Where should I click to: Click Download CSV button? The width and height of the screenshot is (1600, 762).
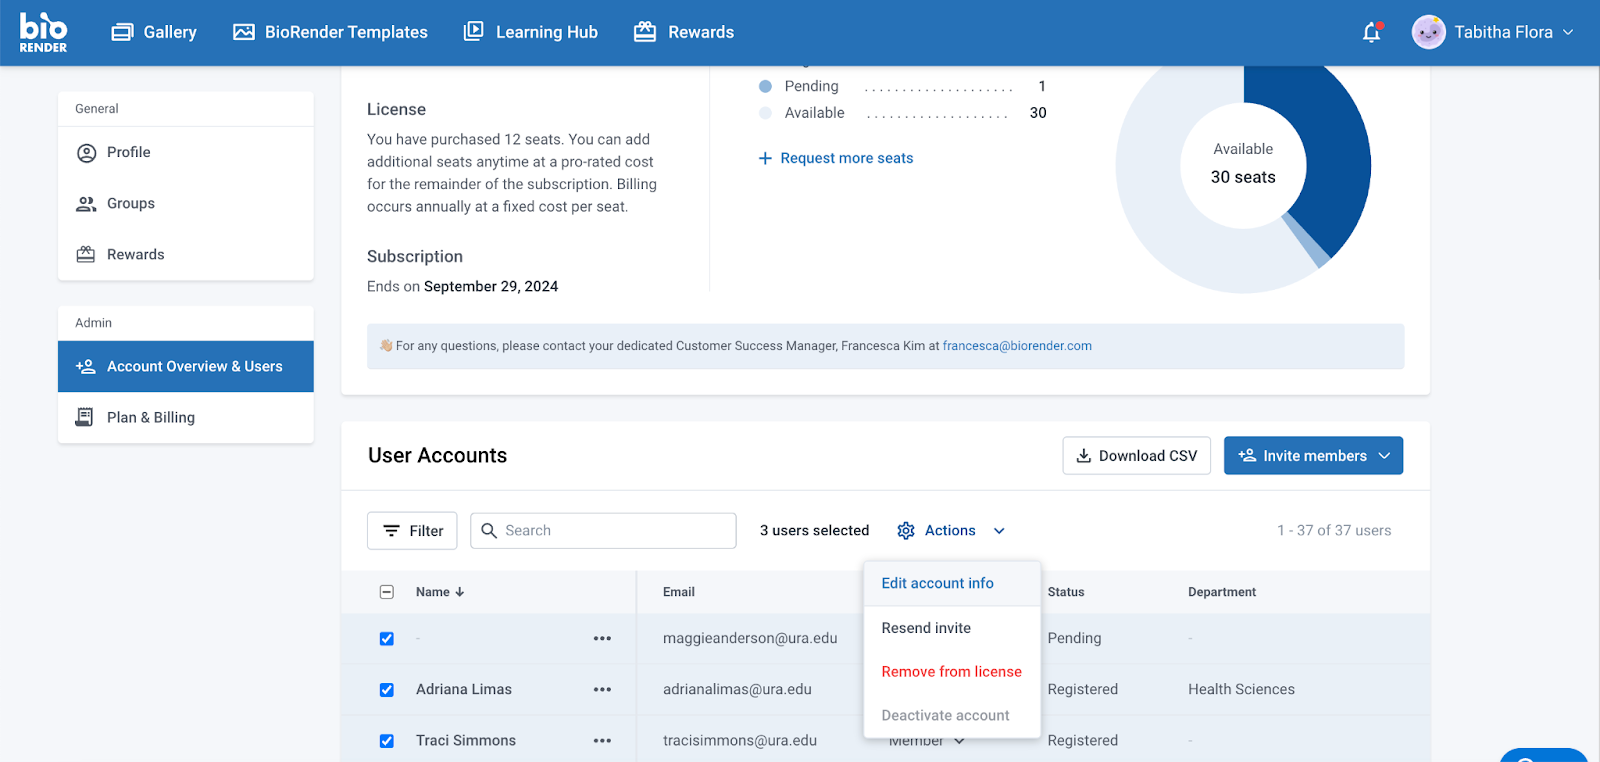point(1137,456)
